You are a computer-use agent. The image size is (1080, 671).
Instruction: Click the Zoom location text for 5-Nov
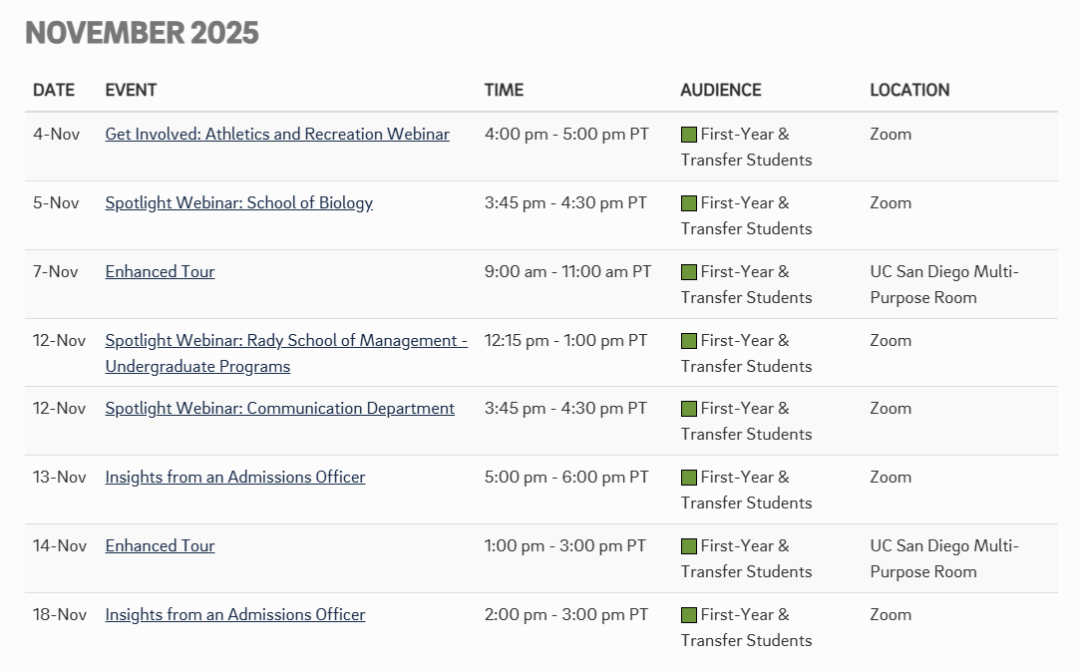pos(889,202)
